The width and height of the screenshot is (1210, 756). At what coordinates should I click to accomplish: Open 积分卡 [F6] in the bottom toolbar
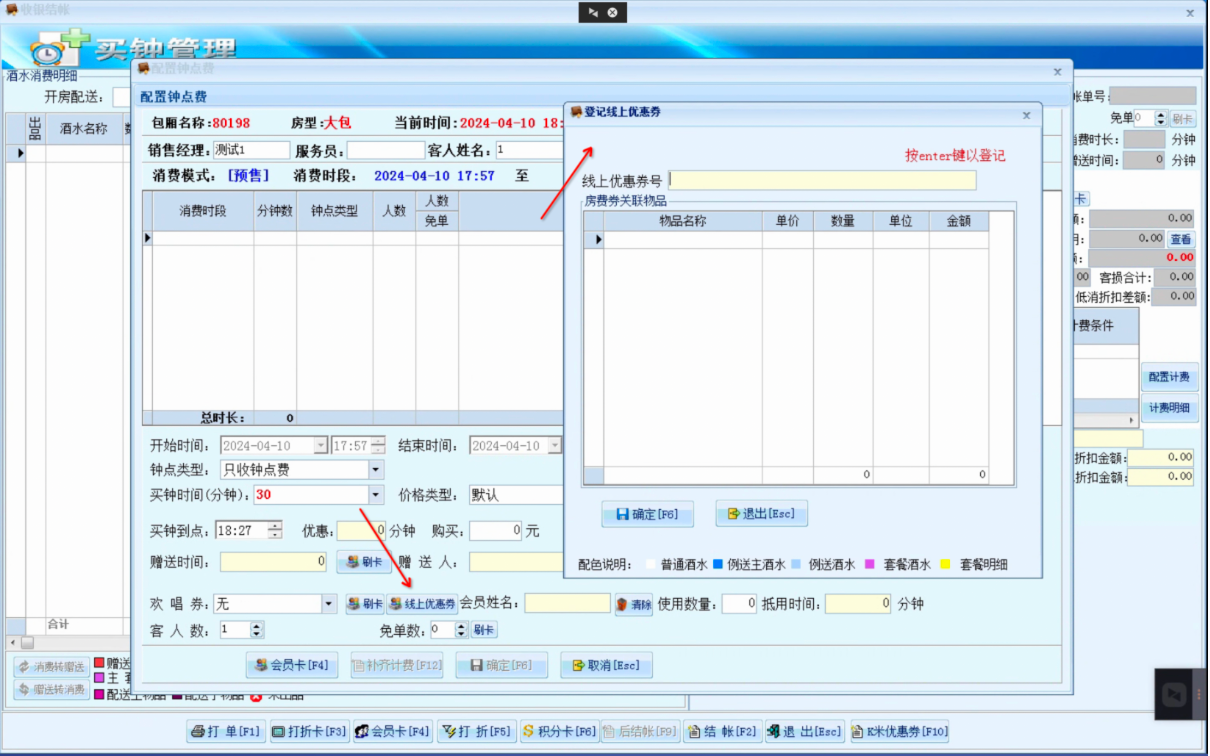559,731
